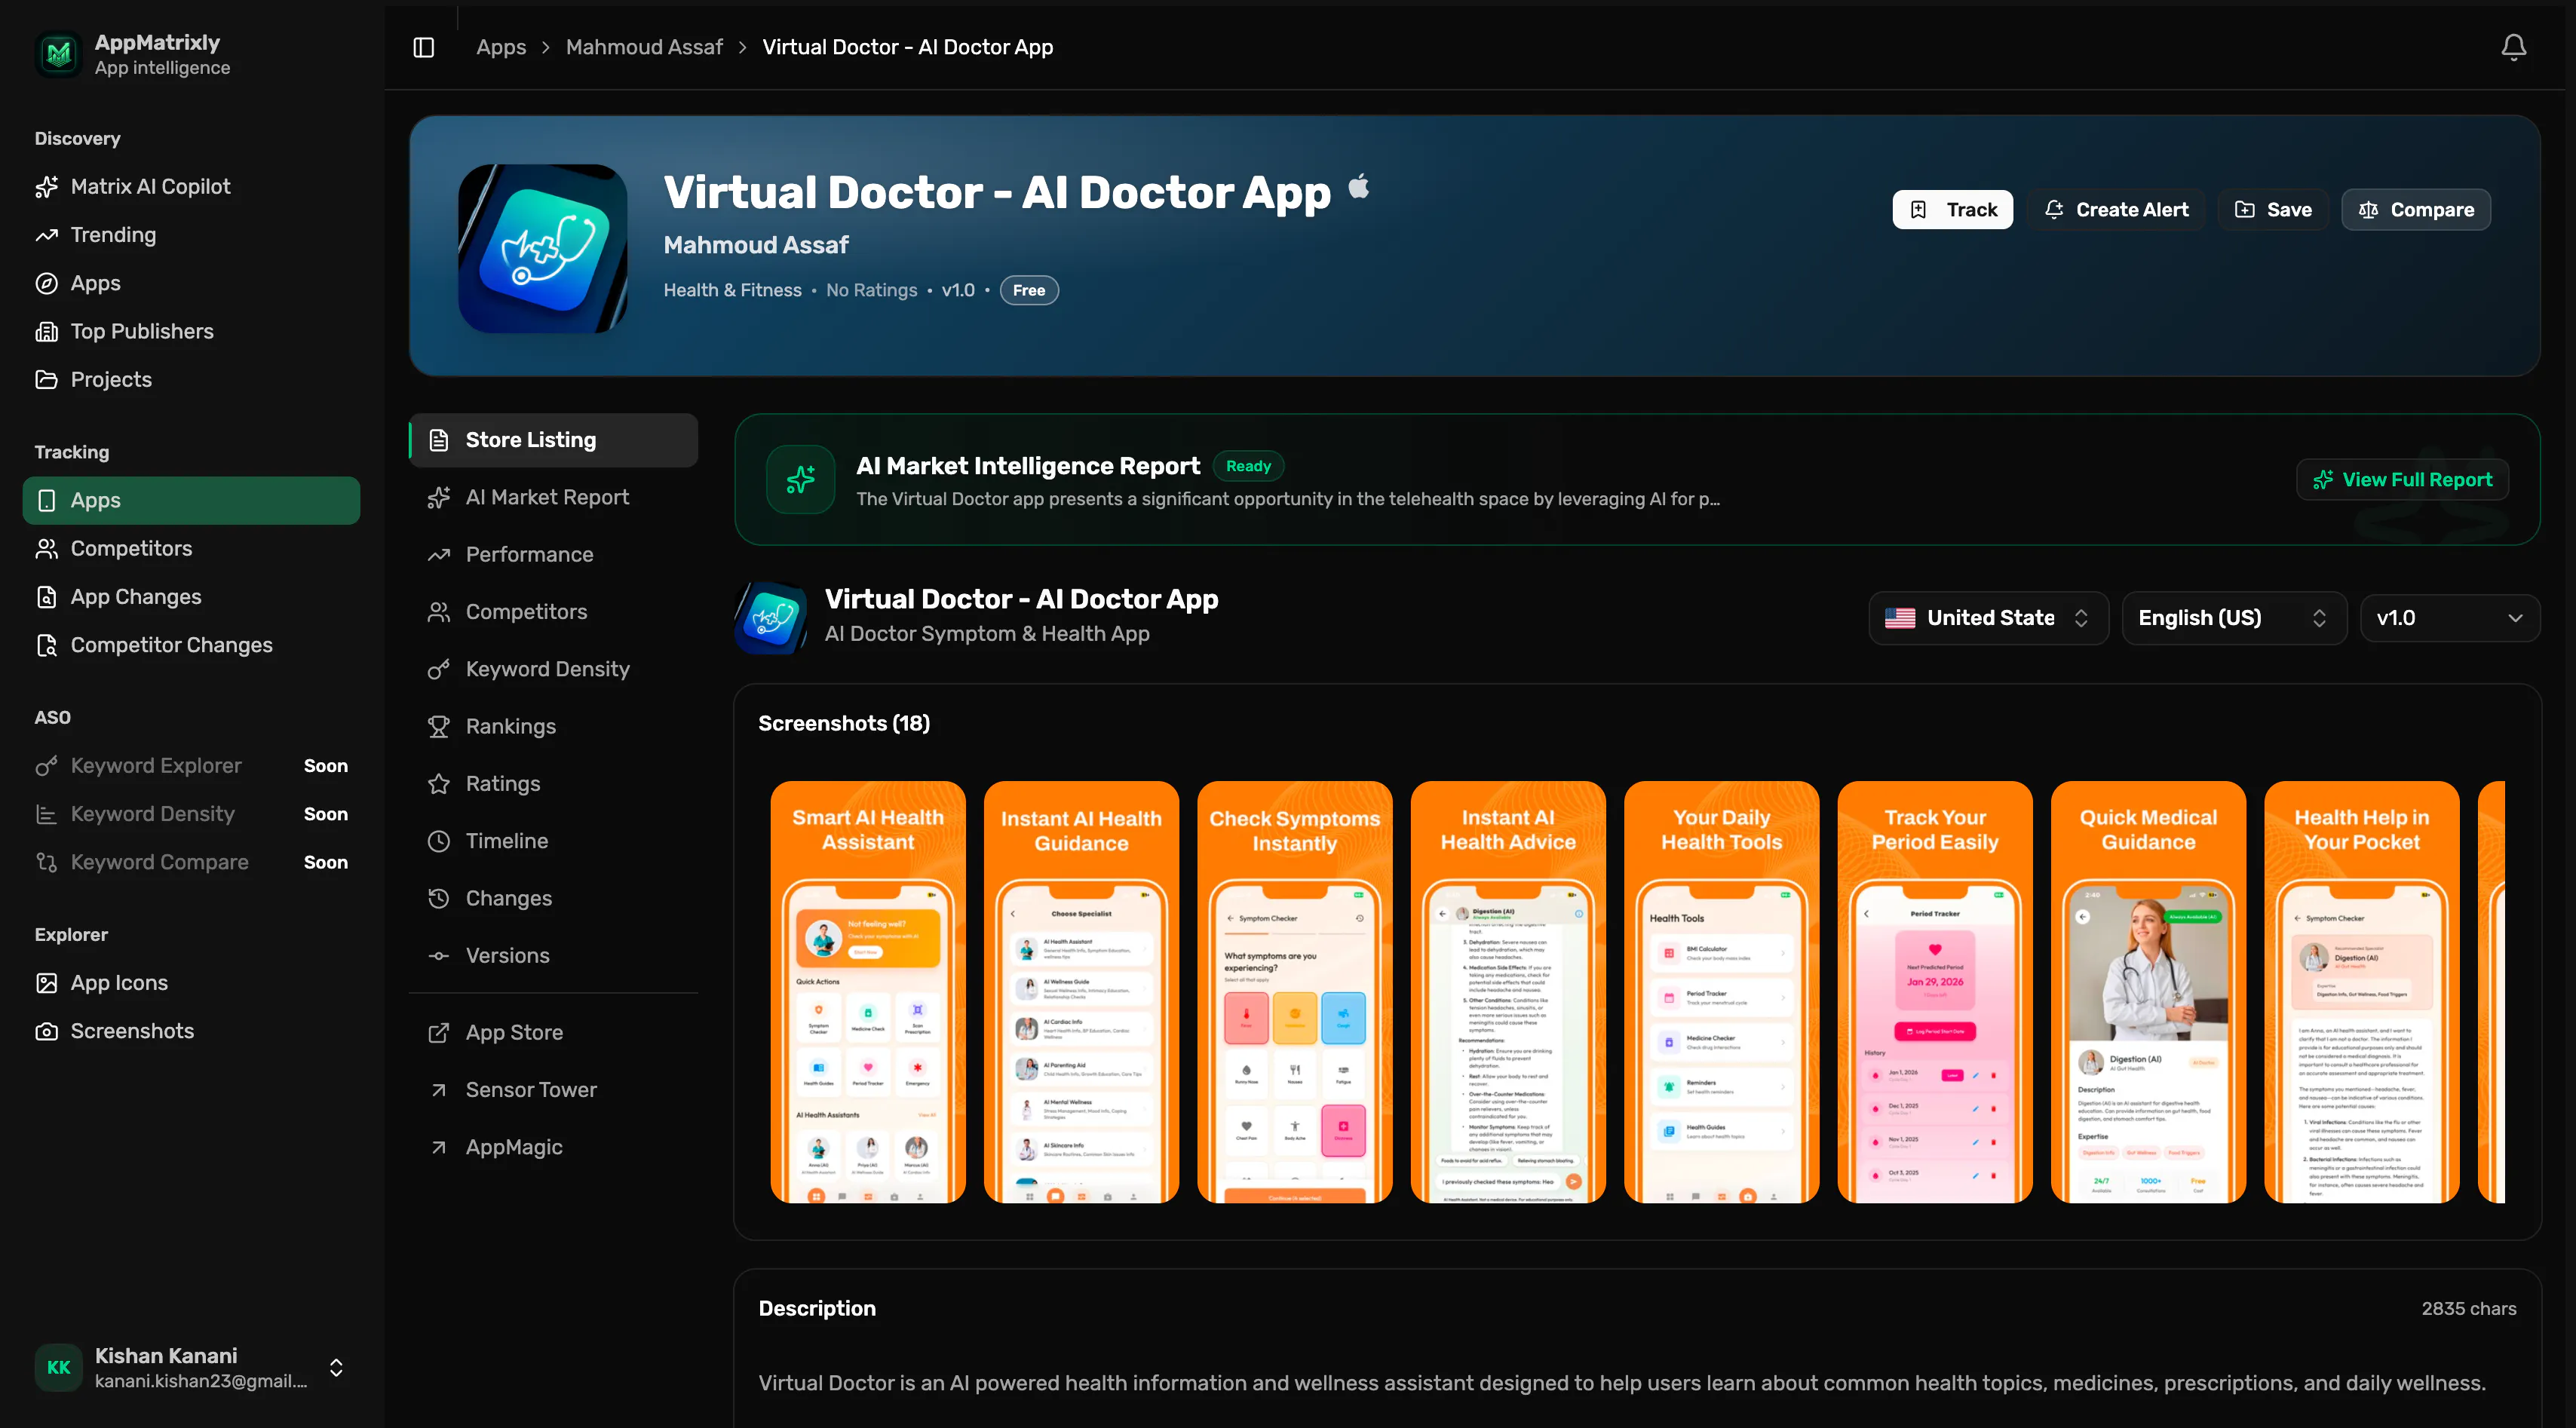The width and height of the screenshot is (2576, 1428).
Task: Click the AppMatrixly logo
Action: 58,54
